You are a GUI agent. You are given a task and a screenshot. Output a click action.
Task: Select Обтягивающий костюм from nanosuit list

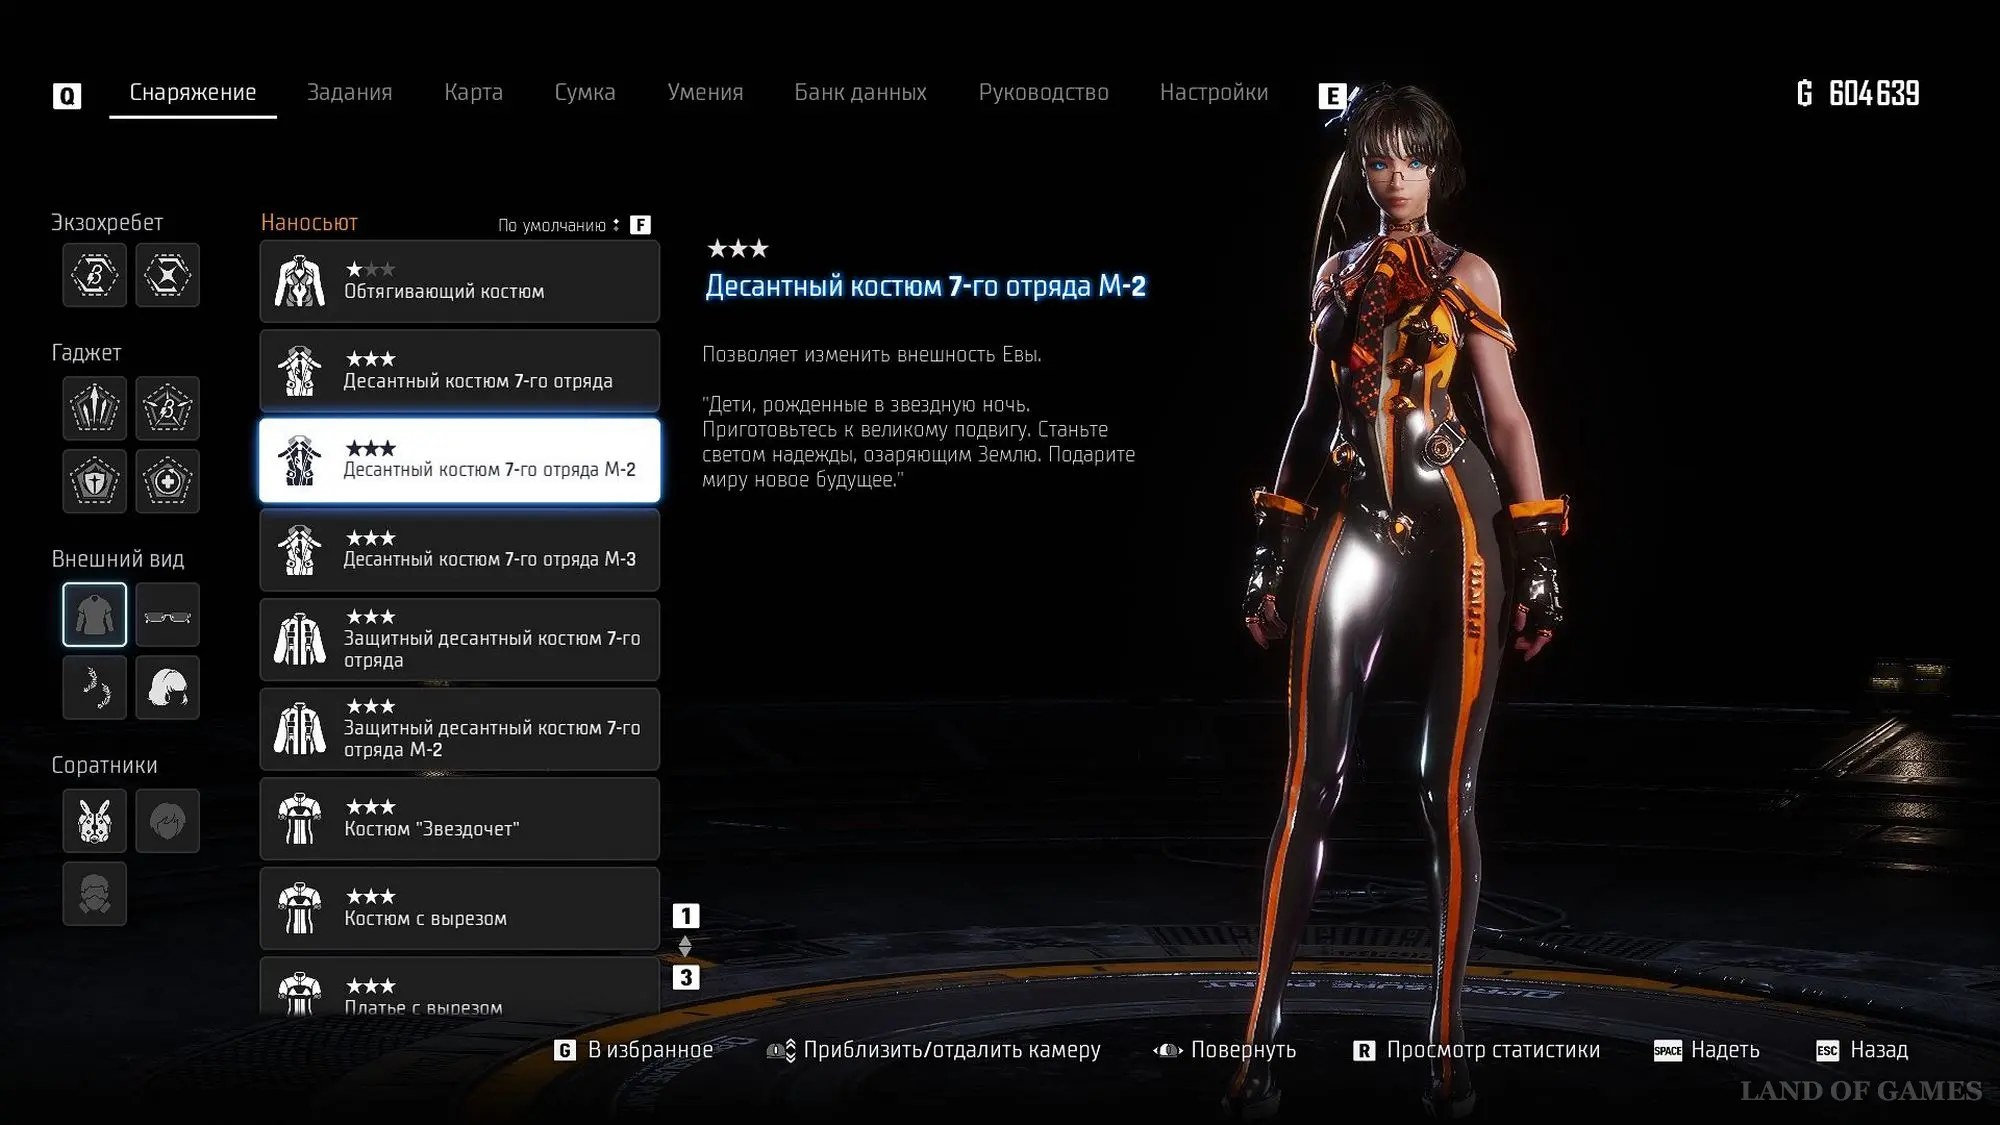click(x=459, y=281)
